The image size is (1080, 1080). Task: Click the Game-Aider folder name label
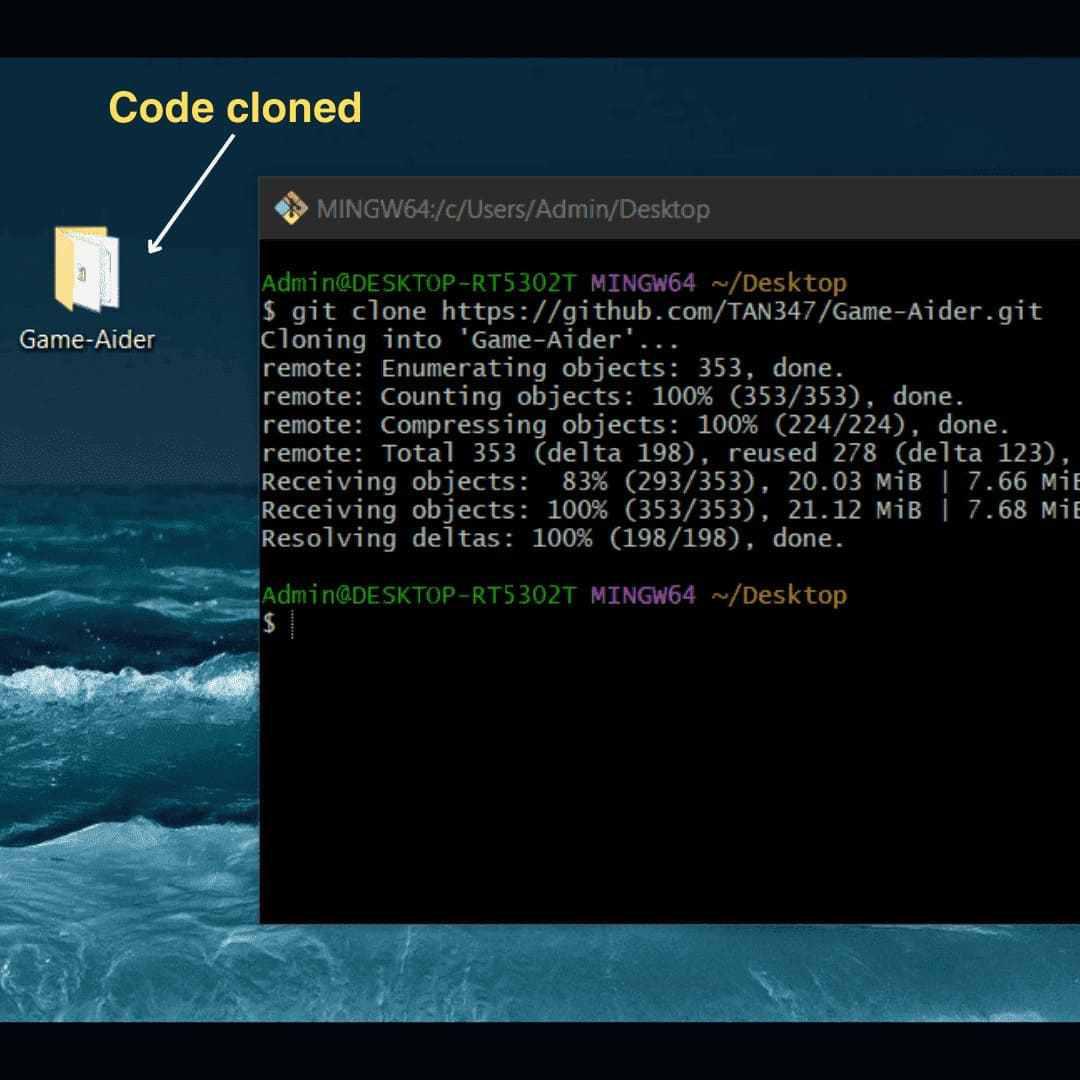coord(87,340)
